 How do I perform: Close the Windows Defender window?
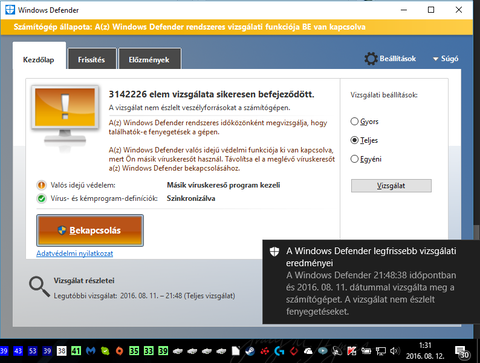(459, 10)
